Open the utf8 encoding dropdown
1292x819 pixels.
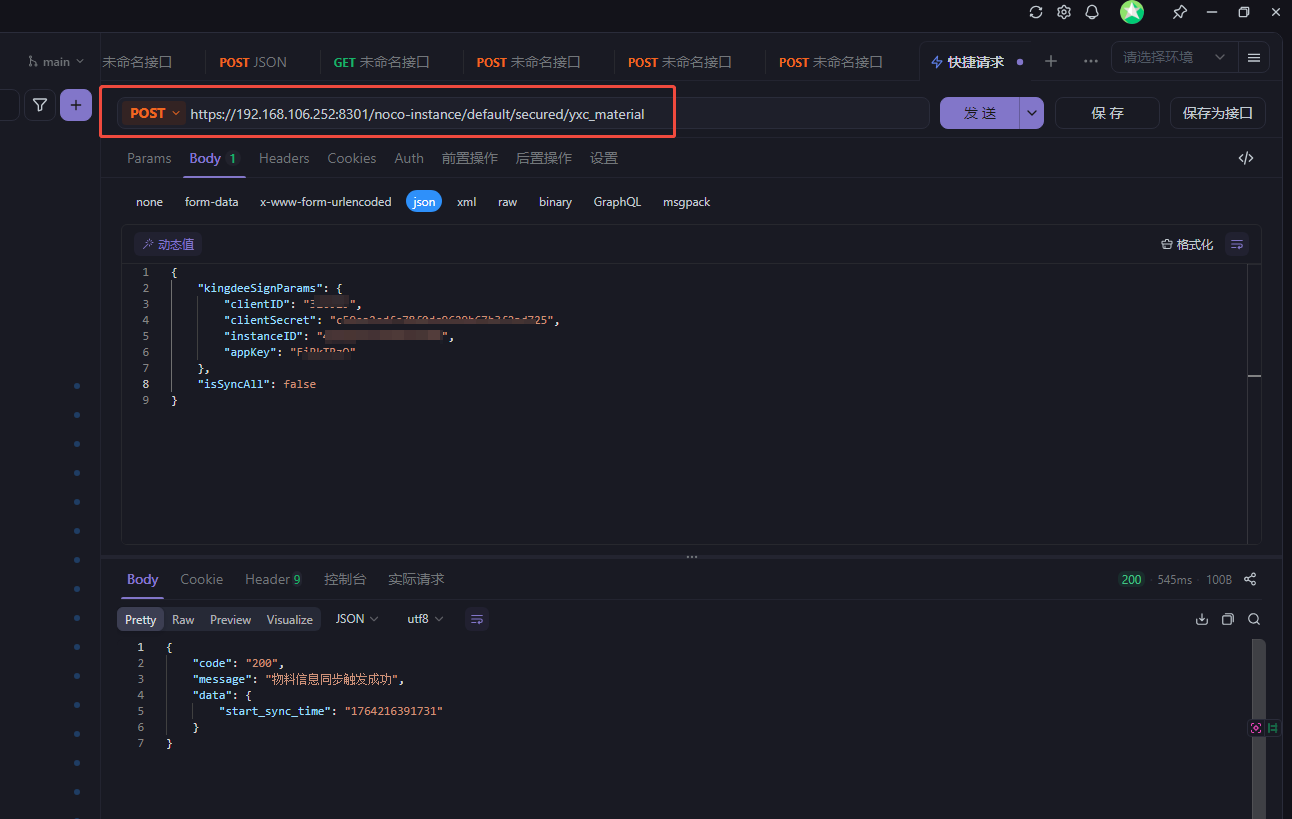pos(425,619)
